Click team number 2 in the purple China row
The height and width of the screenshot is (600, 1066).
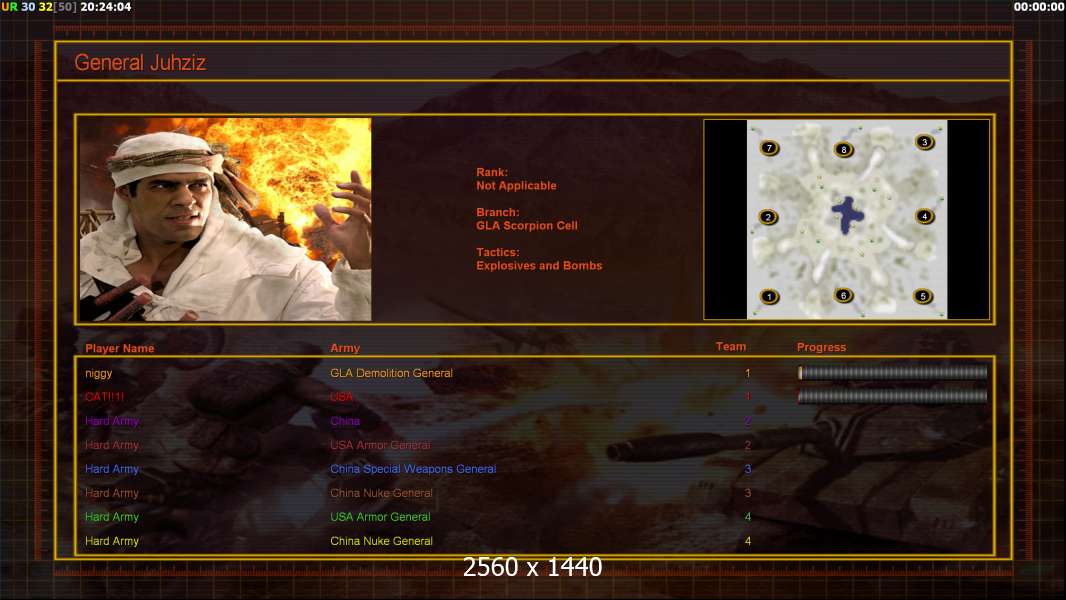[748, 421]
